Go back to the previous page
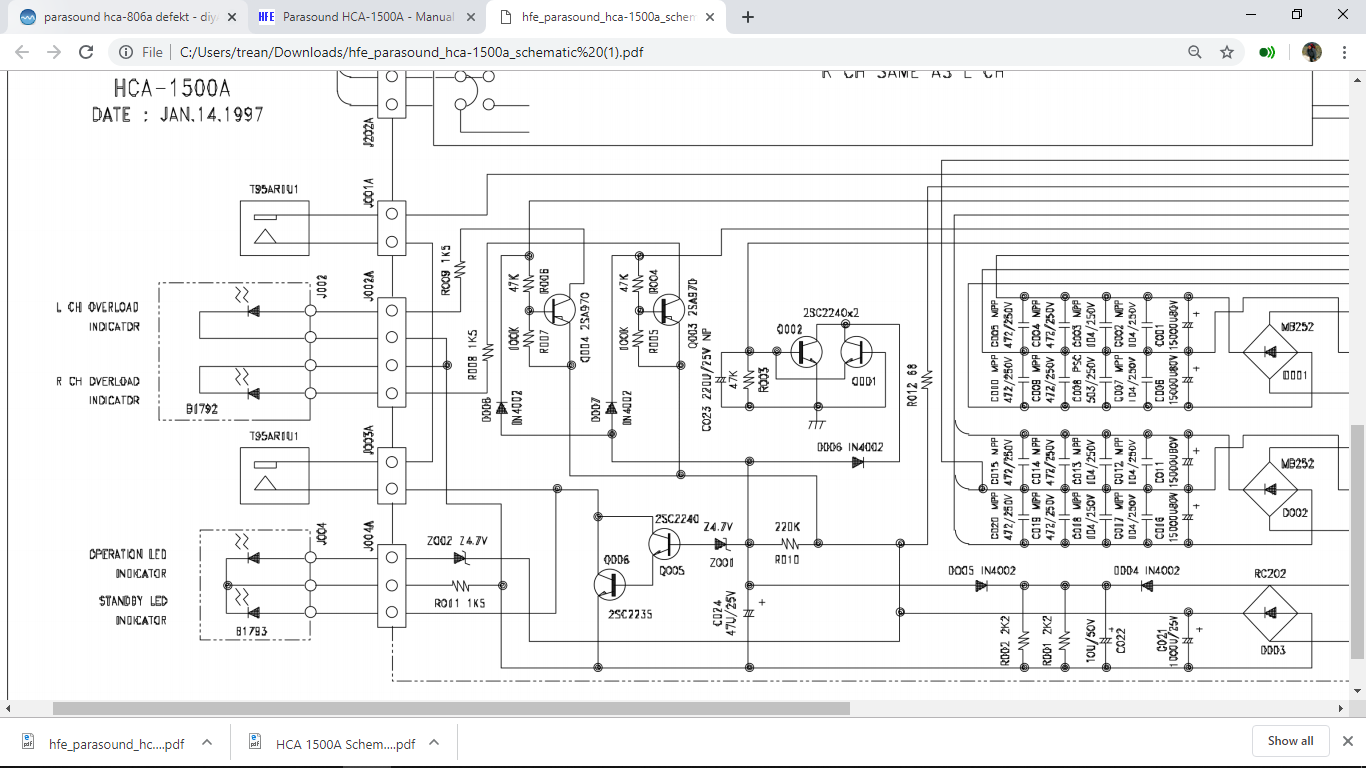This screenshot has width=1366, height=768. coord(22,52)
